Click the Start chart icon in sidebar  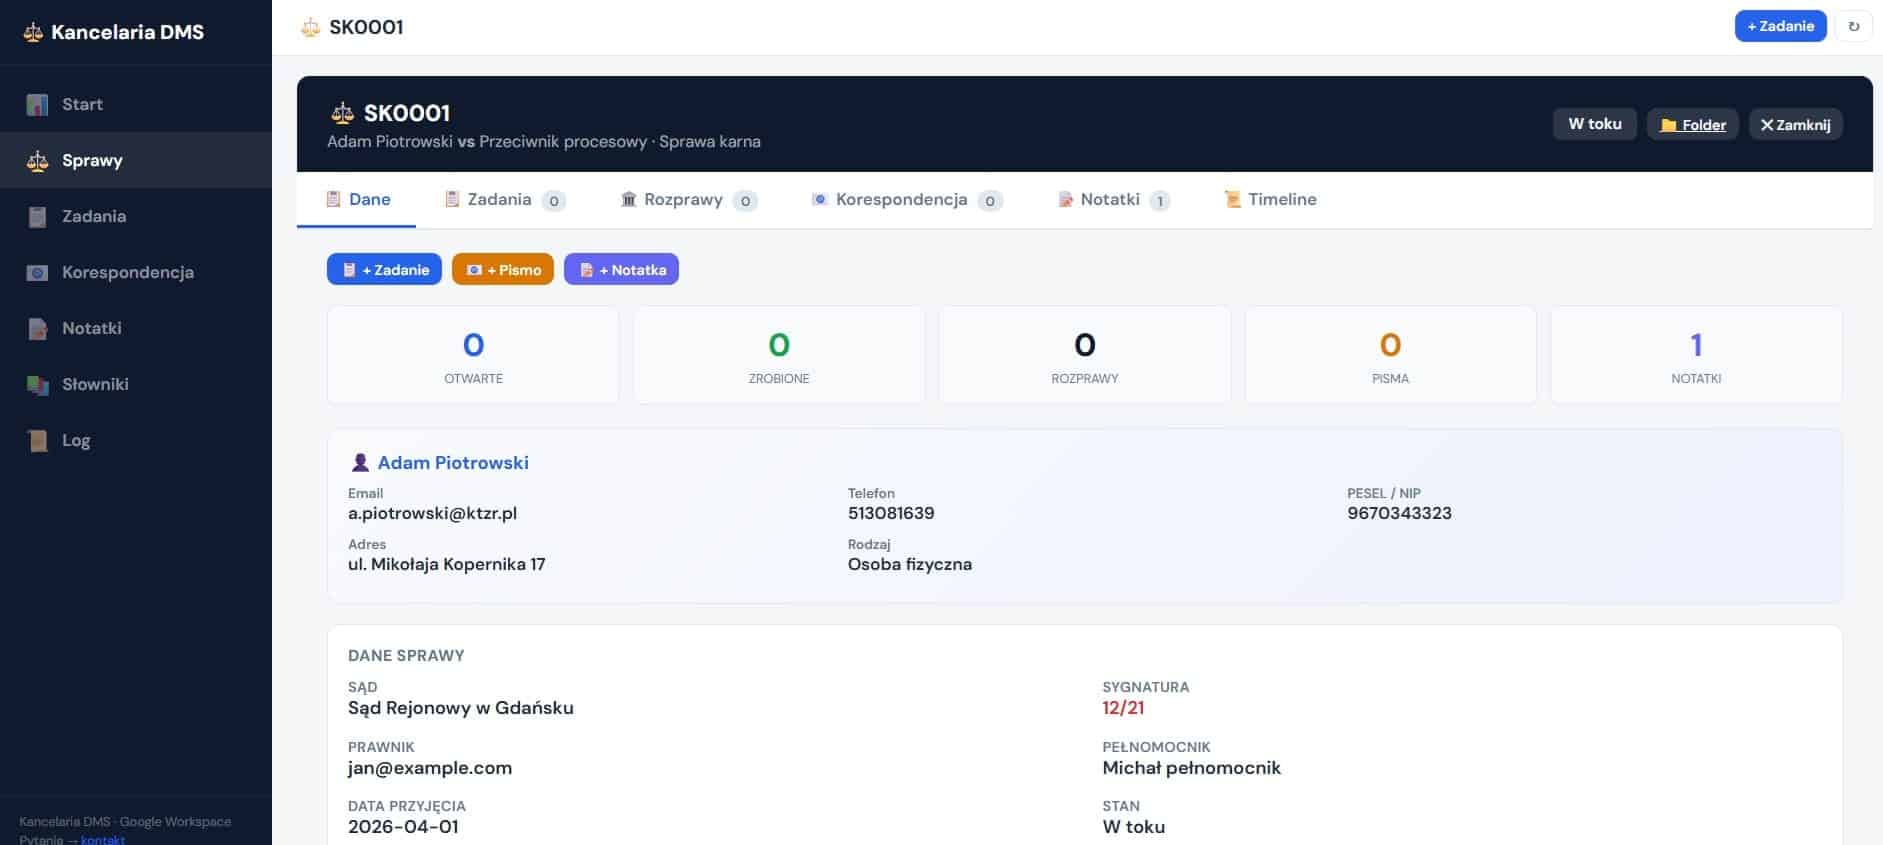pos(37,104)
